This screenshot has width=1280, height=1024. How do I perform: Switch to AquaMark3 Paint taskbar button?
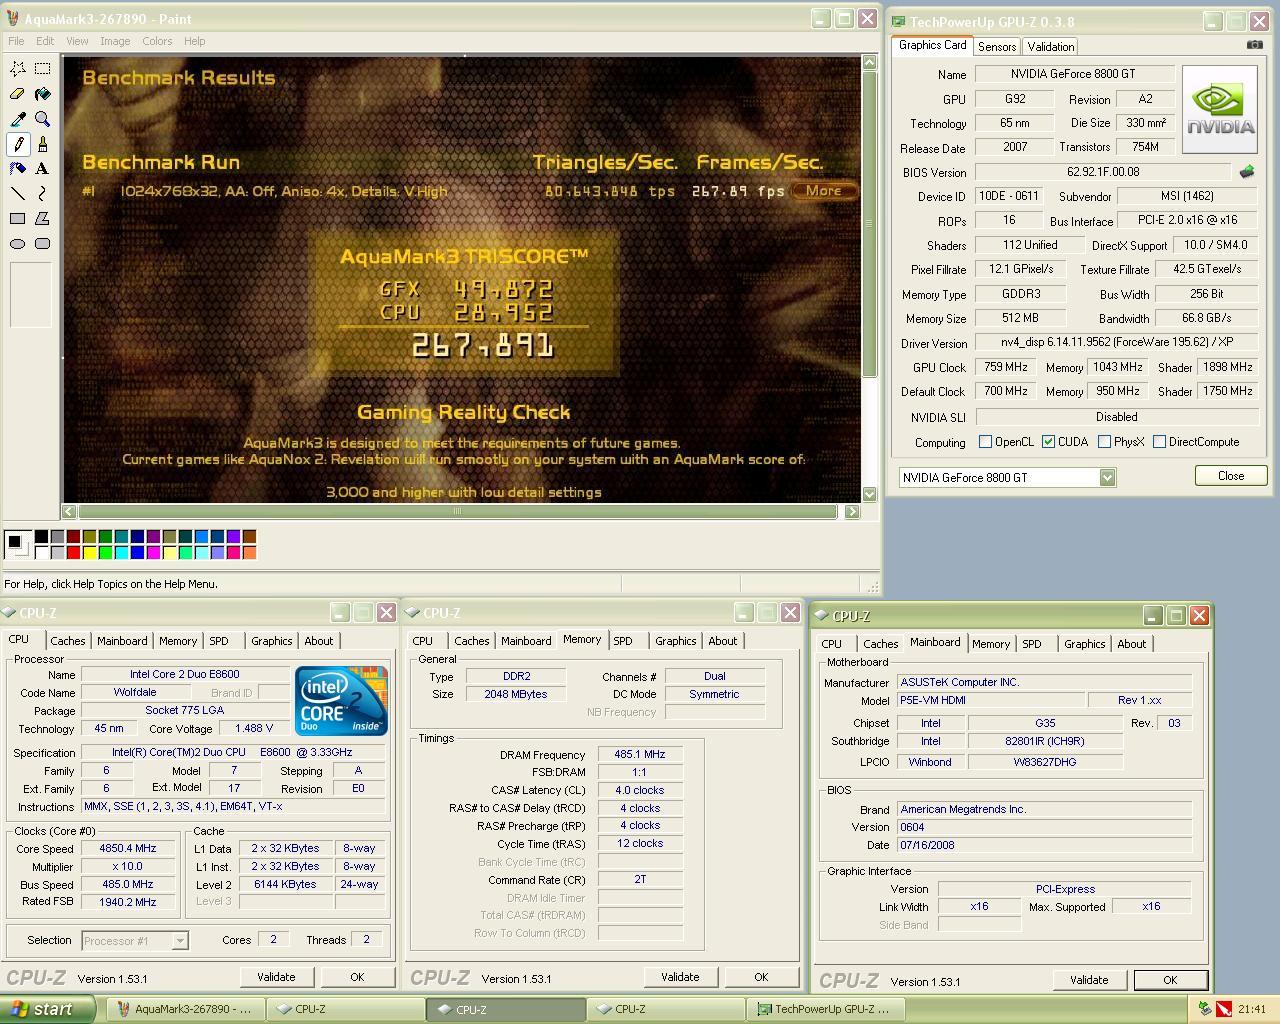tap(186, 1009)
